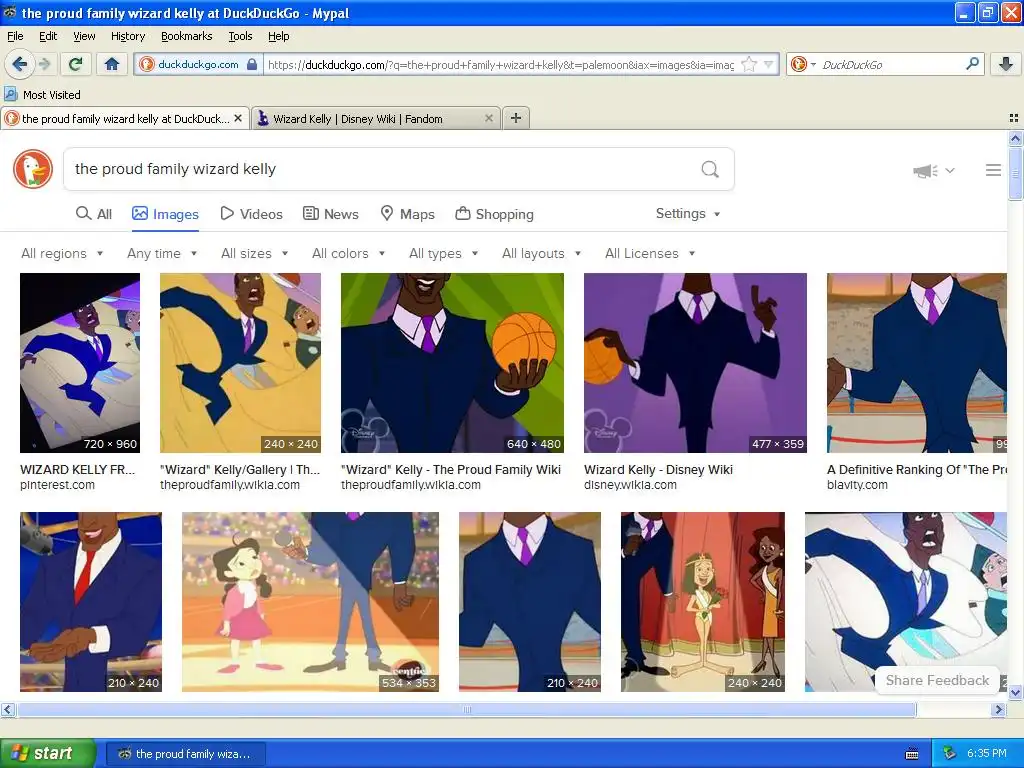Open the Help menu
Viewport: 1024px width, 768px height.
point(278,36)
